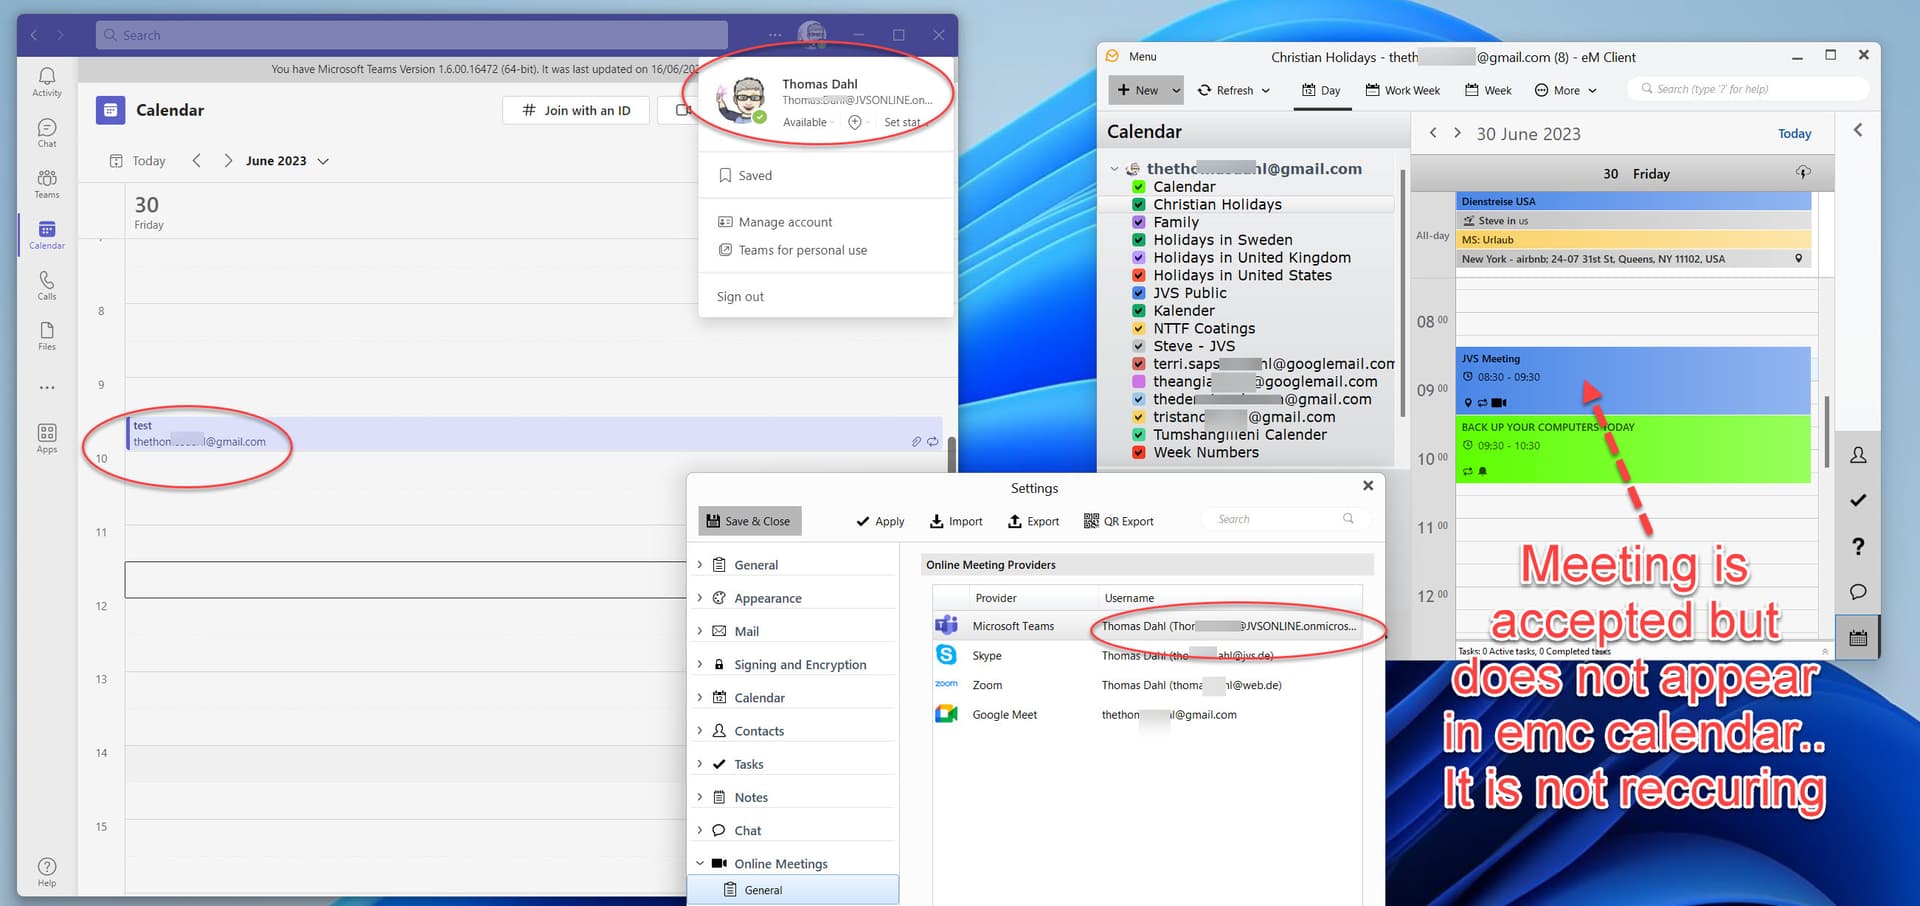The width and height of the screenshot is (1920, 906).
Task: Open Calls in Teams sidebar
Action: tap(47, 285)
